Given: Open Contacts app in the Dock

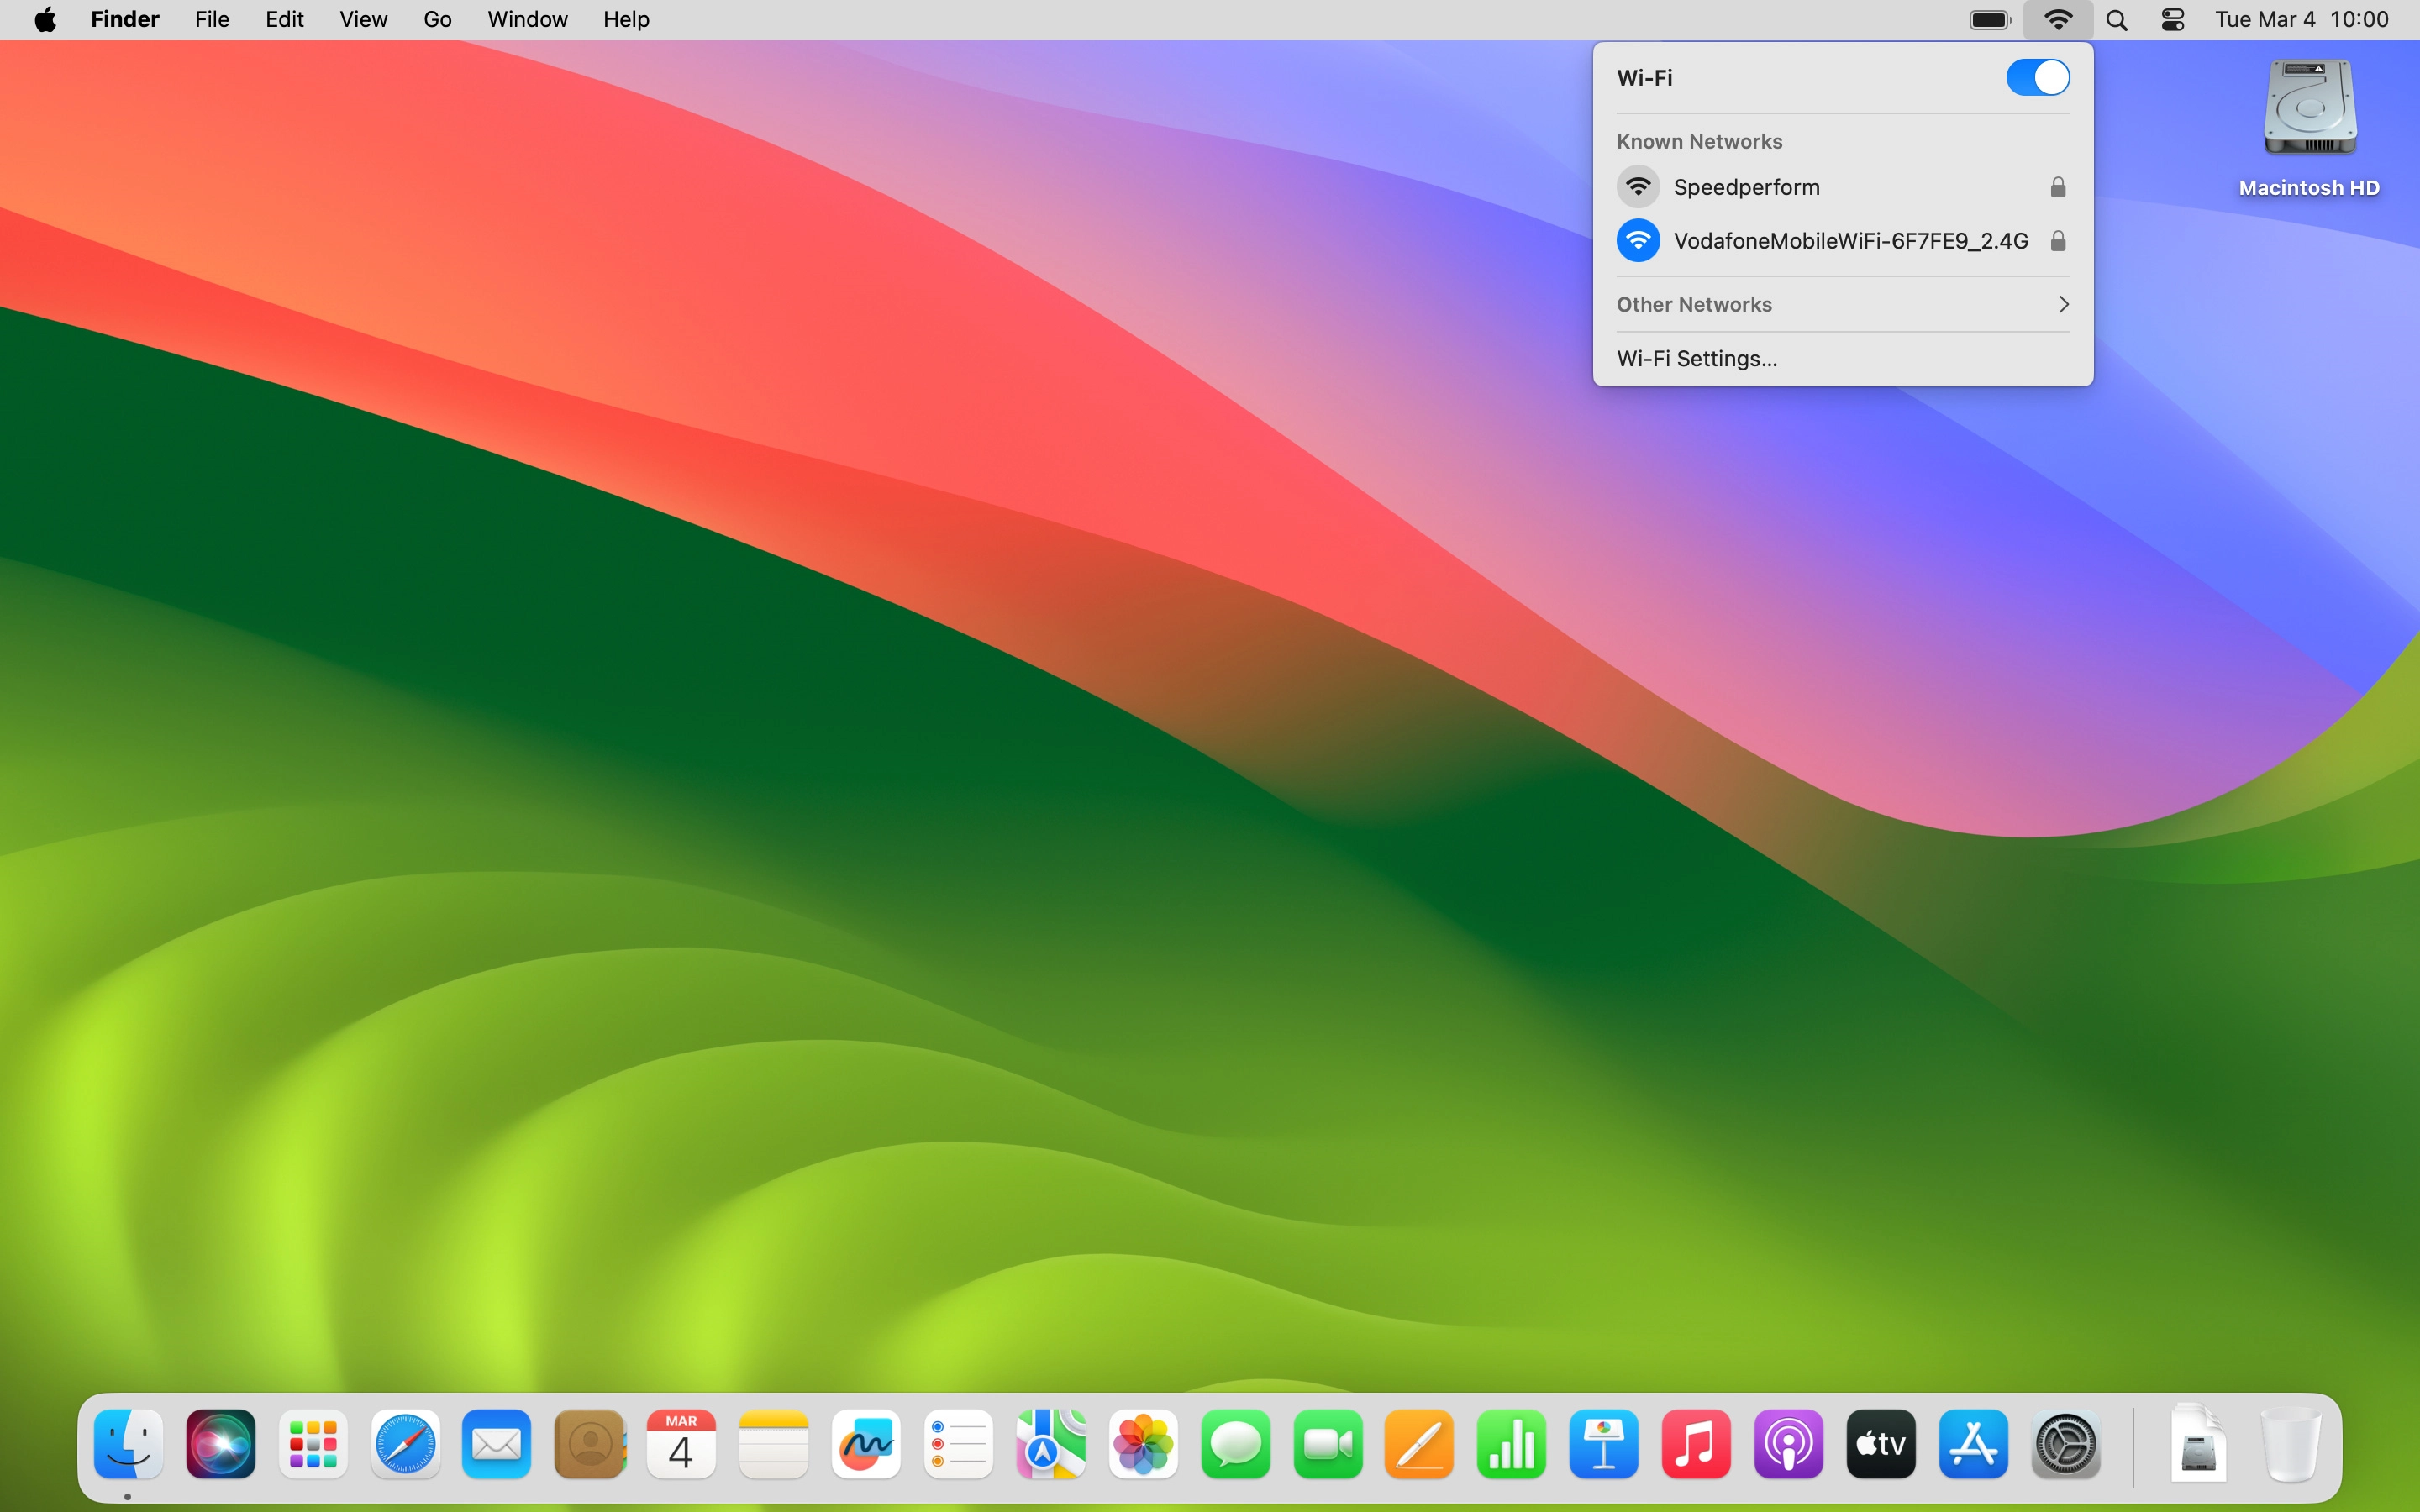Looking at the screenshot, I should tap(590, 1444).
